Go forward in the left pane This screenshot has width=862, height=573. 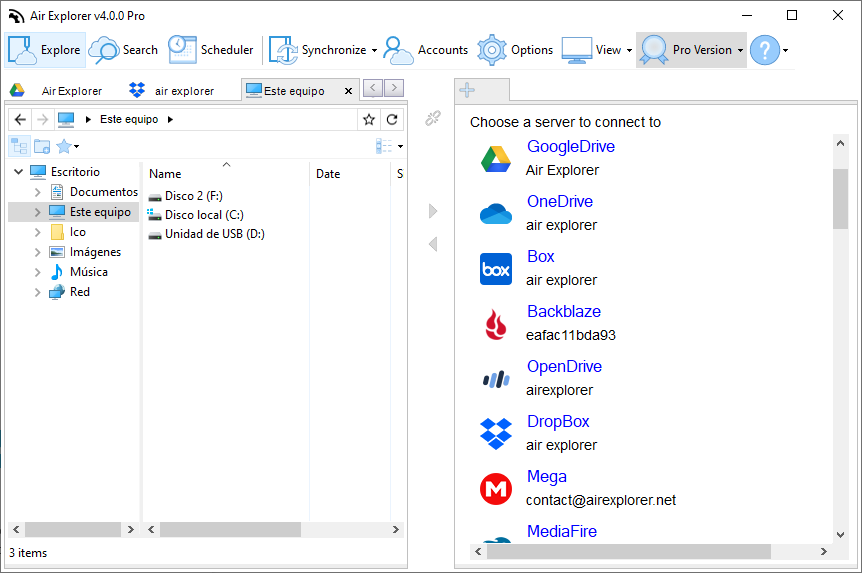(42, 119)
